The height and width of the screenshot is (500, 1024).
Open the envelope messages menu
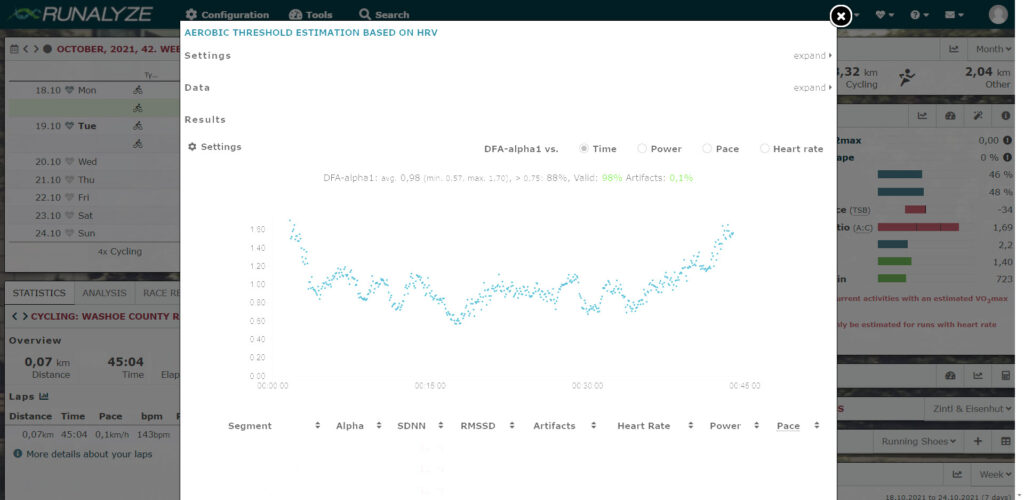pos(954,15)
